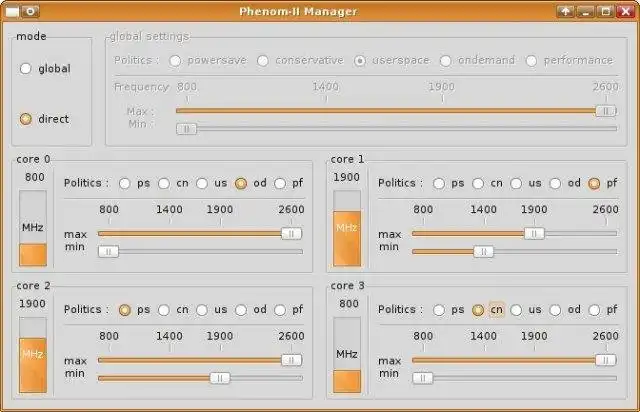Screen dimensions: 640x412
Task: Set core 0 politics to pf
Action: coord(280,184)
